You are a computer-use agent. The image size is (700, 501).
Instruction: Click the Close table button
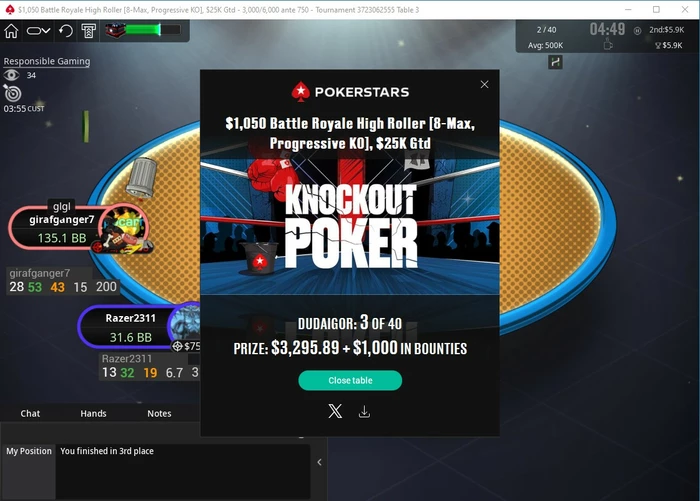(350, 380)
